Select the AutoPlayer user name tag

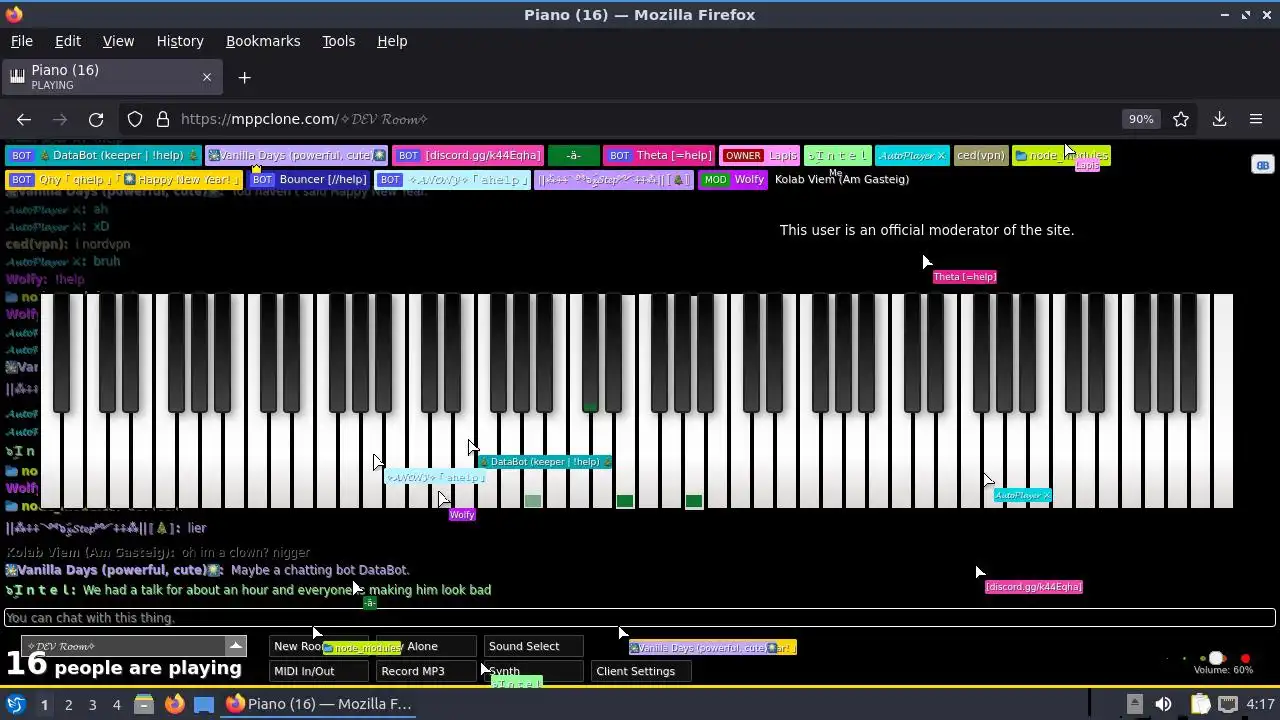[x=912, y=155]
